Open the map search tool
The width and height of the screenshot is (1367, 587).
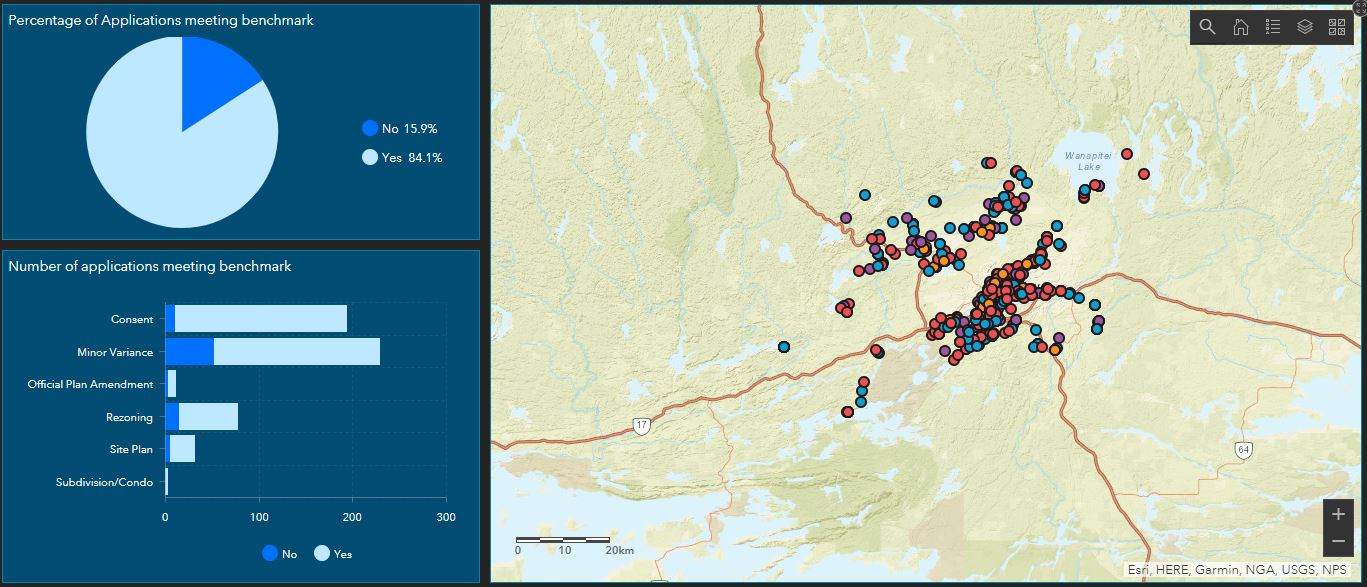1208,27
